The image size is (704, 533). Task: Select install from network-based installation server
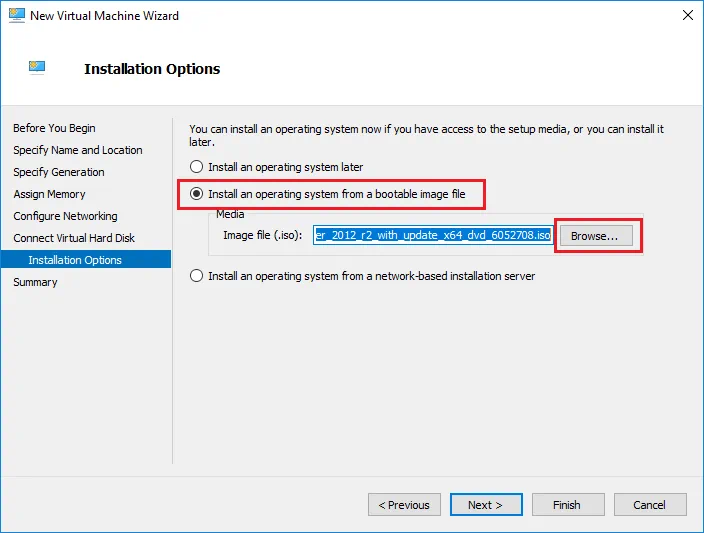(x=197, y=276)
